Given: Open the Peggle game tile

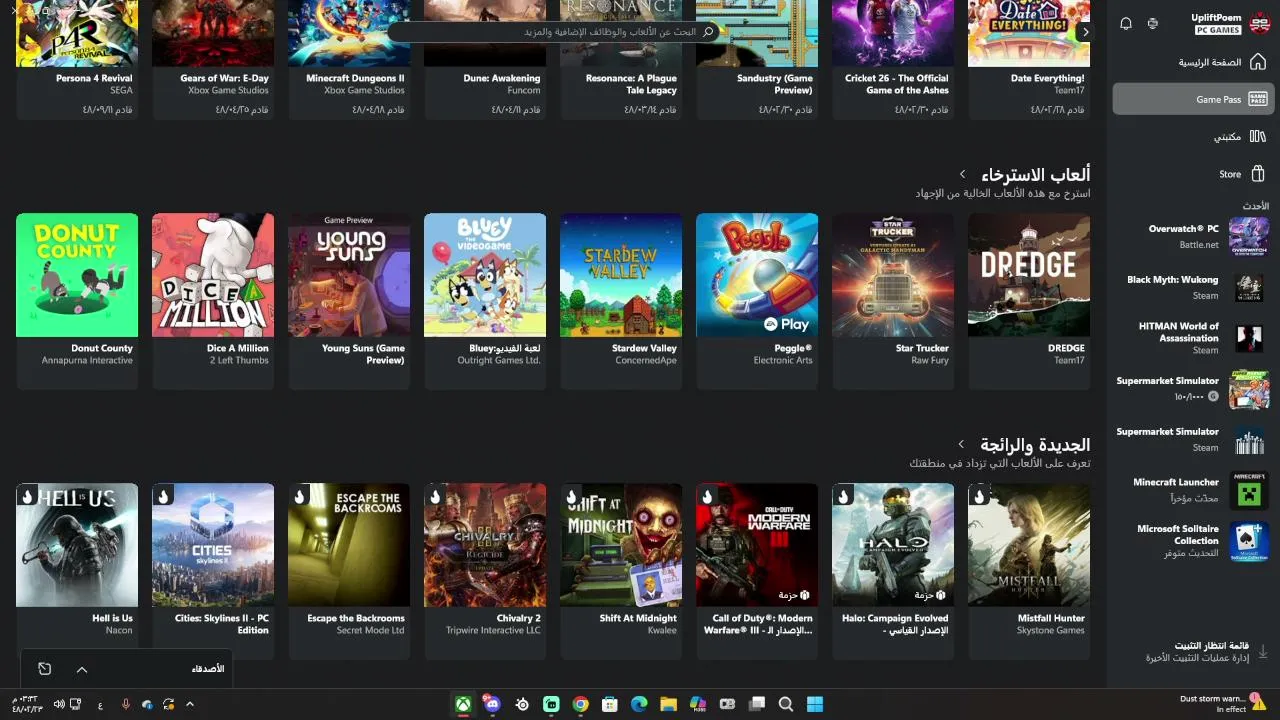Looking at the screenshot, I should tap(757, 300).
